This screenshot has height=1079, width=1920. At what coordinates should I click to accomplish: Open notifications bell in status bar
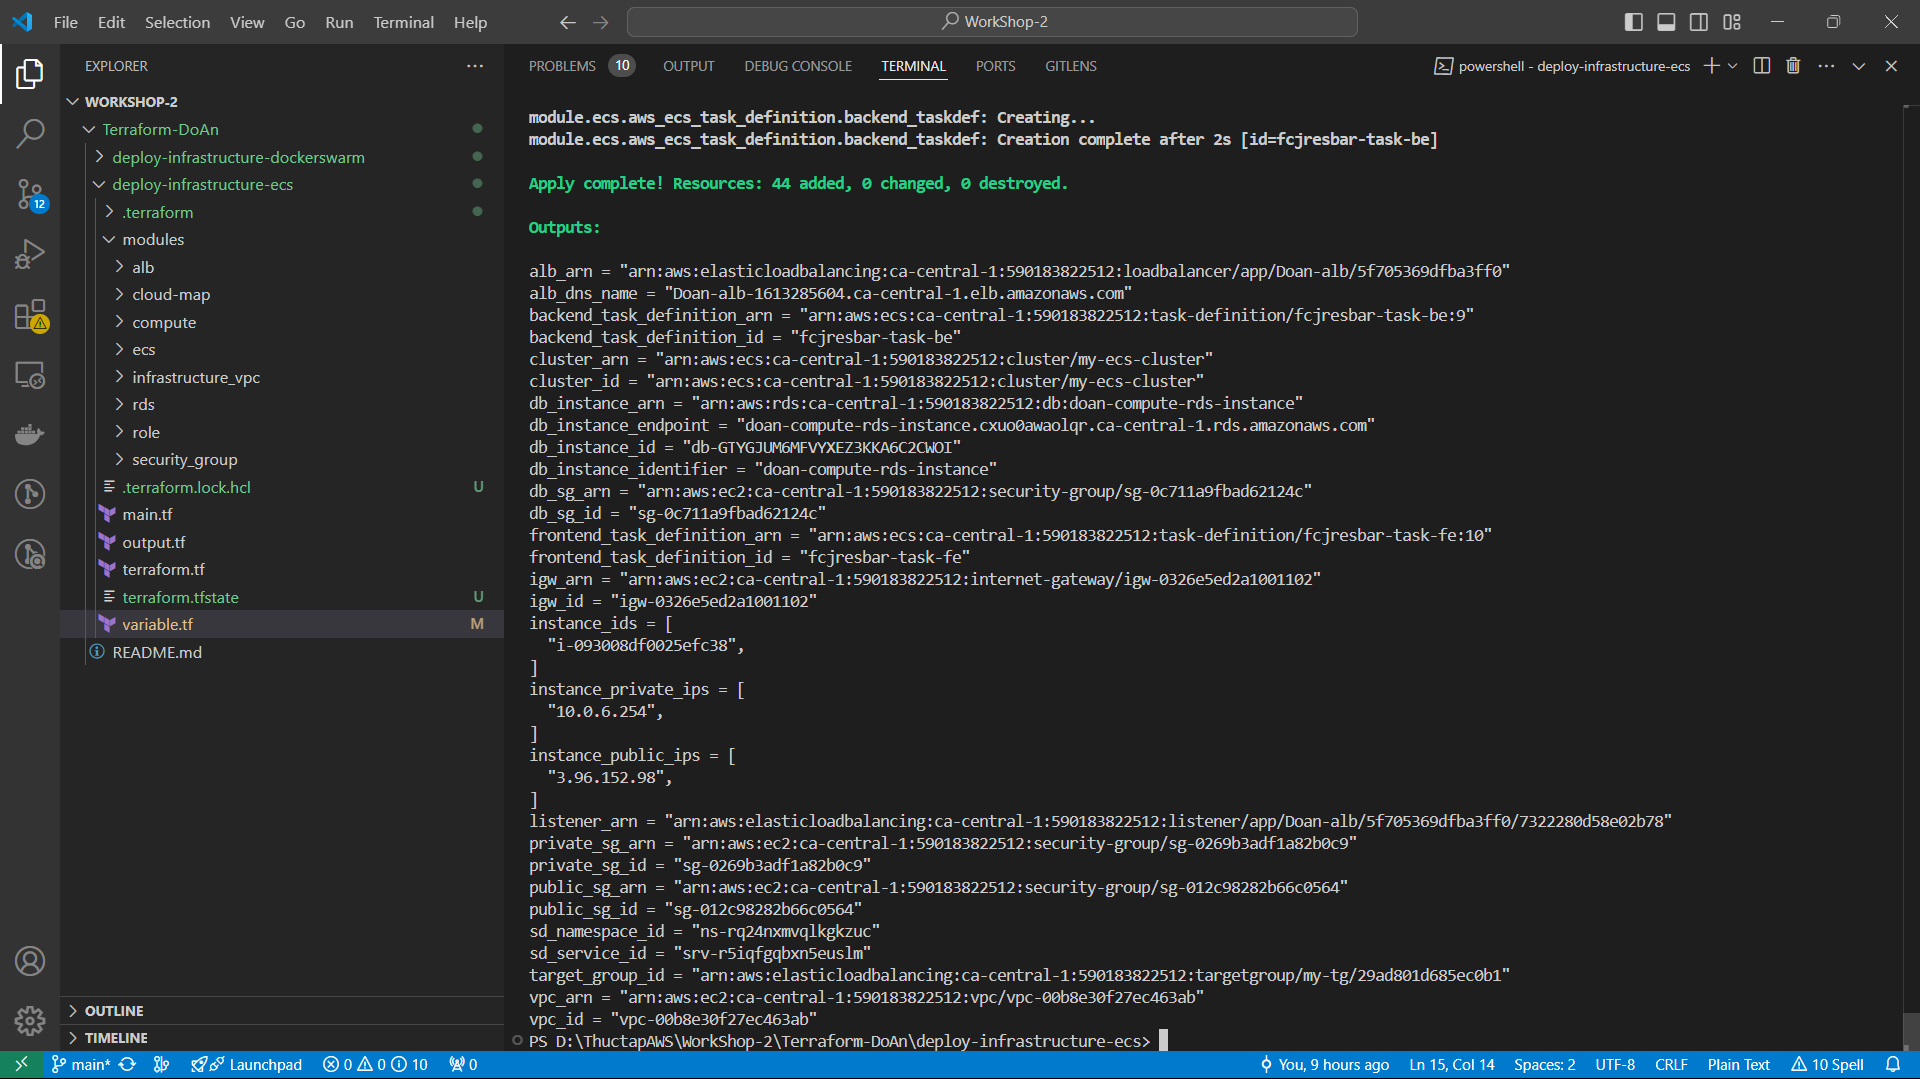click(x=1893, y=1065)
